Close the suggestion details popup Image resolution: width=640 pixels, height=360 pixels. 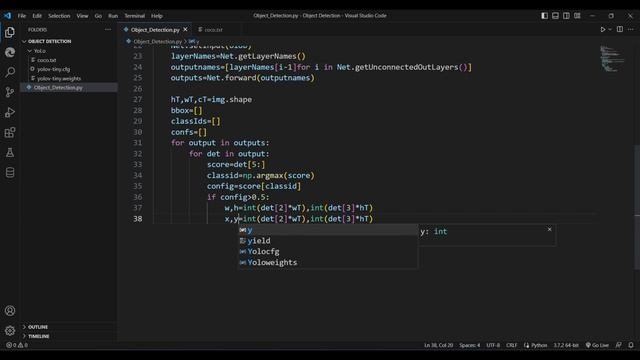point(549,229)
